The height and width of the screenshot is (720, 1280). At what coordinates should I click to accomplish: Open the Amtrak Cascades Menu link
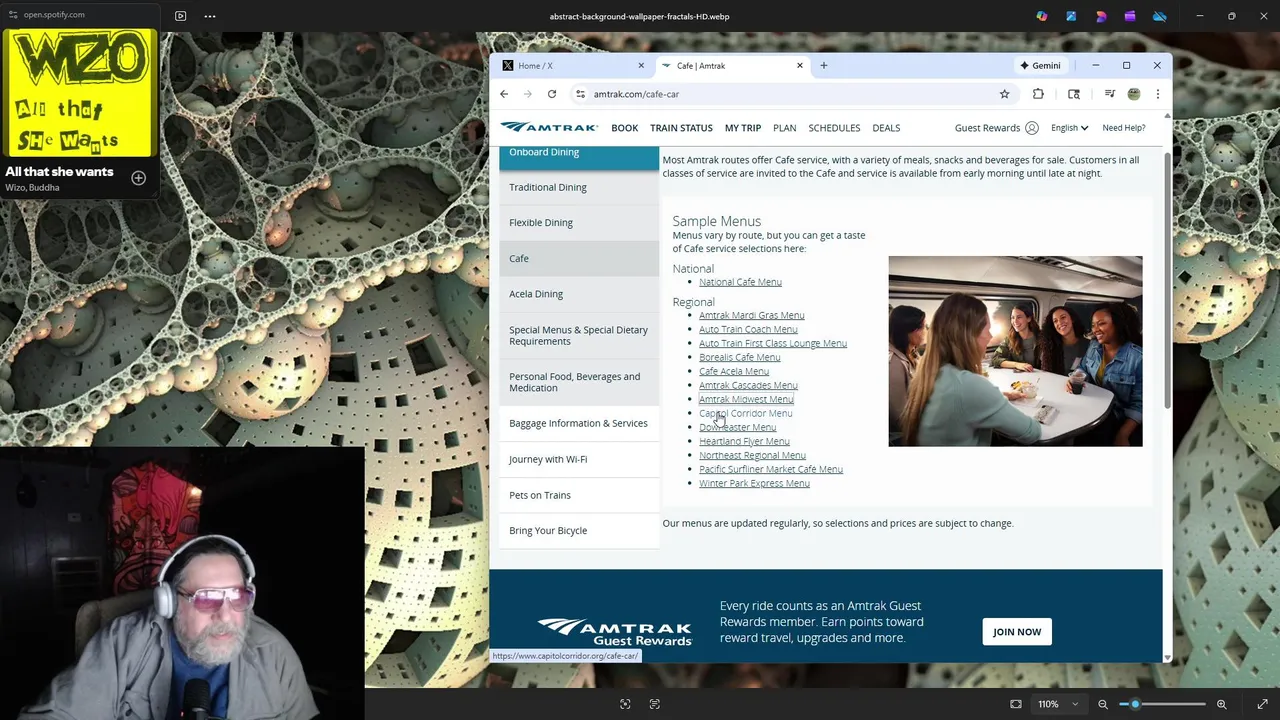pyautogui.click(x=748, y=386)
